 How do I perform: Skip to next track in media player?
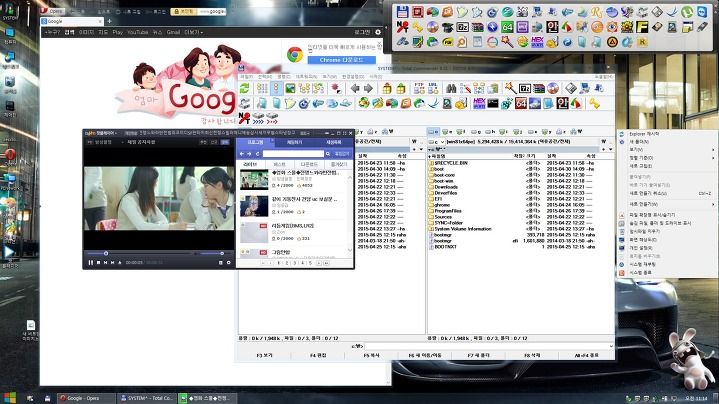113,262
